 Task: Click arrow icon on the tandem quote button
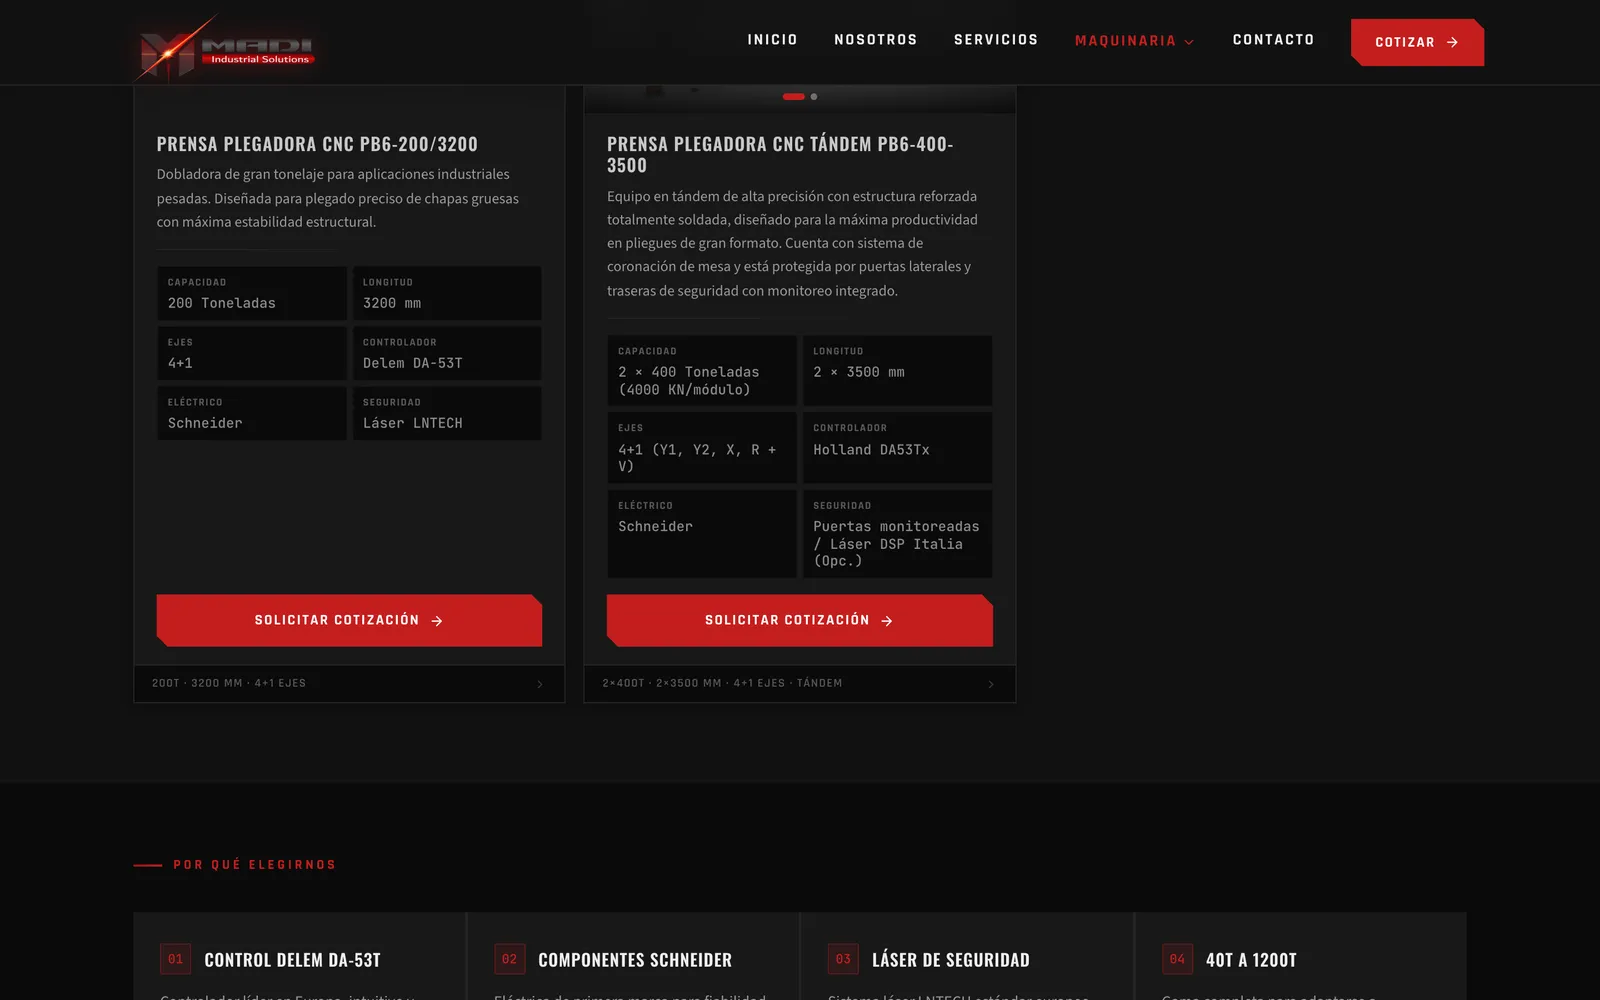pyautogui.click(x=887, y=621)
